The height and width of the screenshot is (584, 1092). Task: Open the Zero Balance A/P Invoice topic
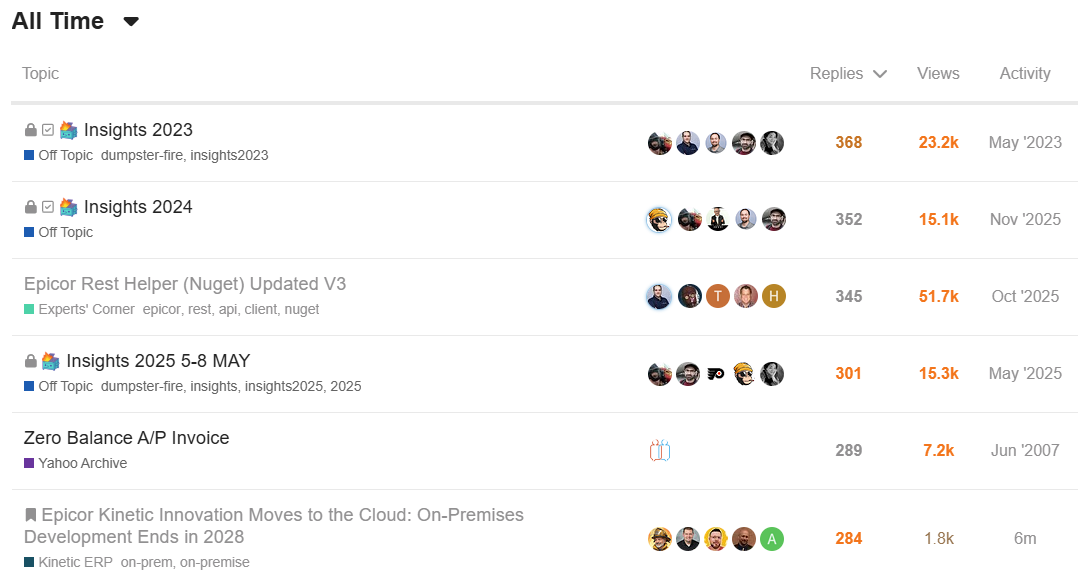pos(126,438)
